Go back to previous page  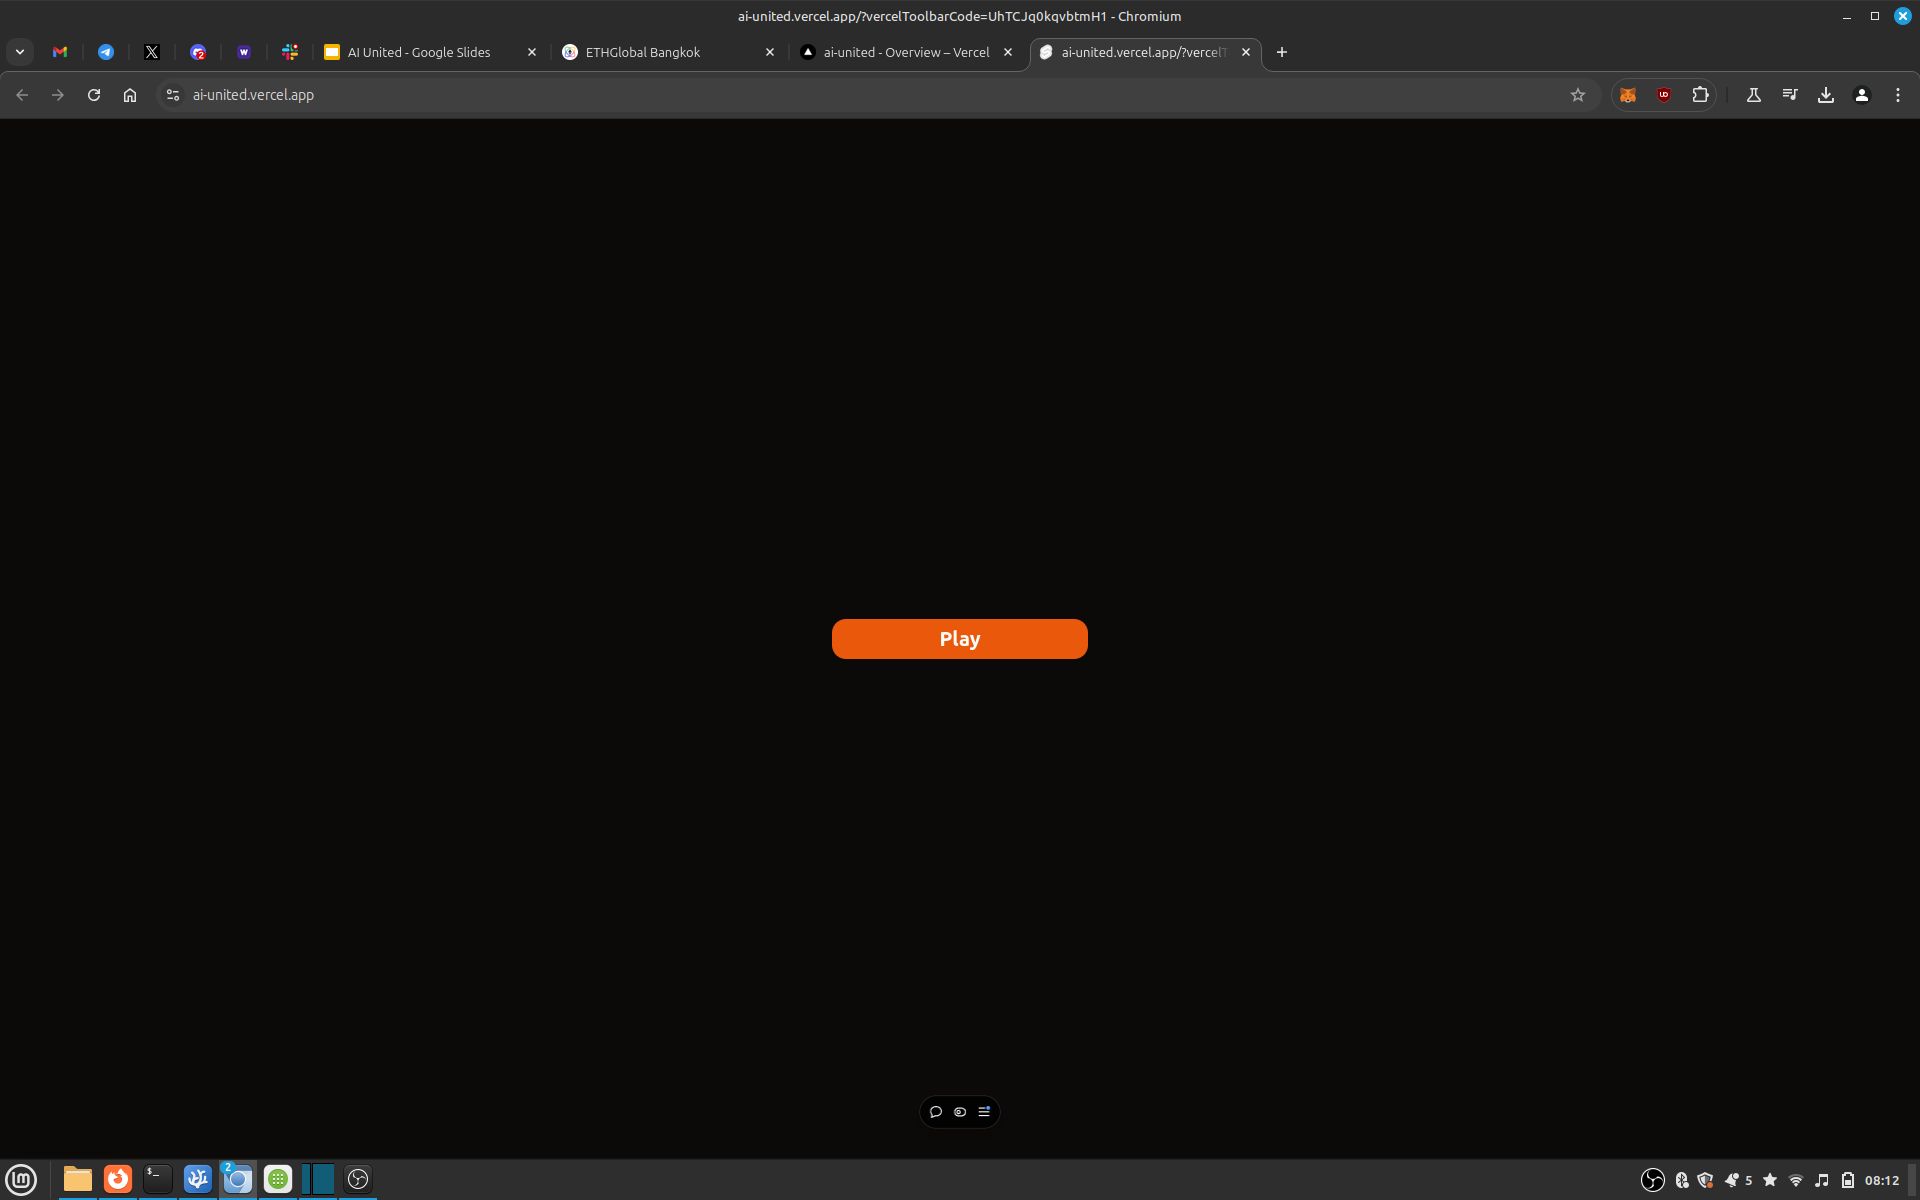pos(22,95)
